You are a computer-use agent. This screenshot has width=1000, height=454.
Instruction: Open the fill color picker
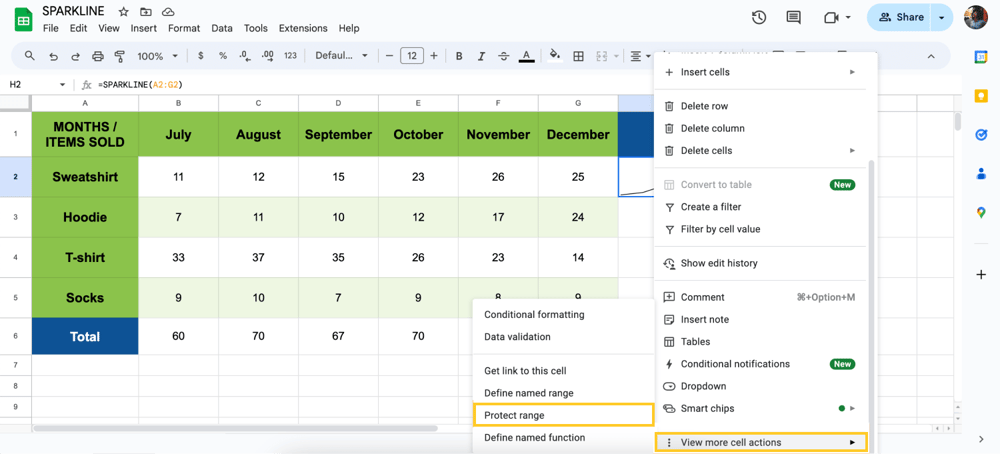[x=555, y=56]
